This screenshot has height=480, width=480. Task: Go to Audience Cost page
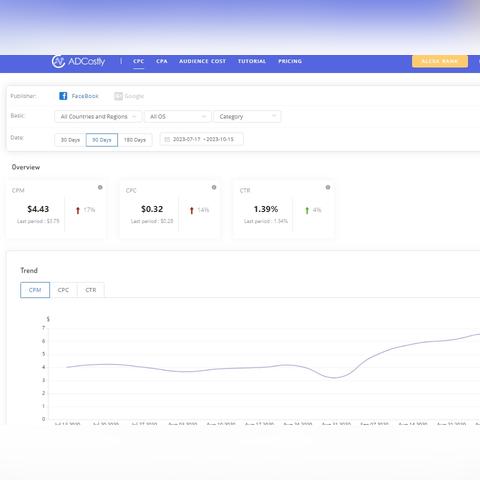[x=202, y=61]
